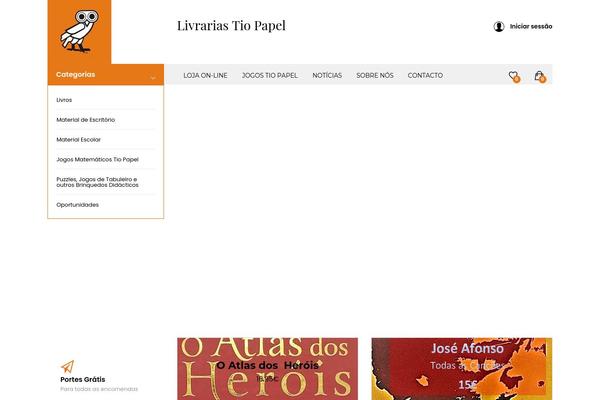Click the Livrarias Tio Papel title
This screenshot has height=400, width=600.
coord(231,26)
